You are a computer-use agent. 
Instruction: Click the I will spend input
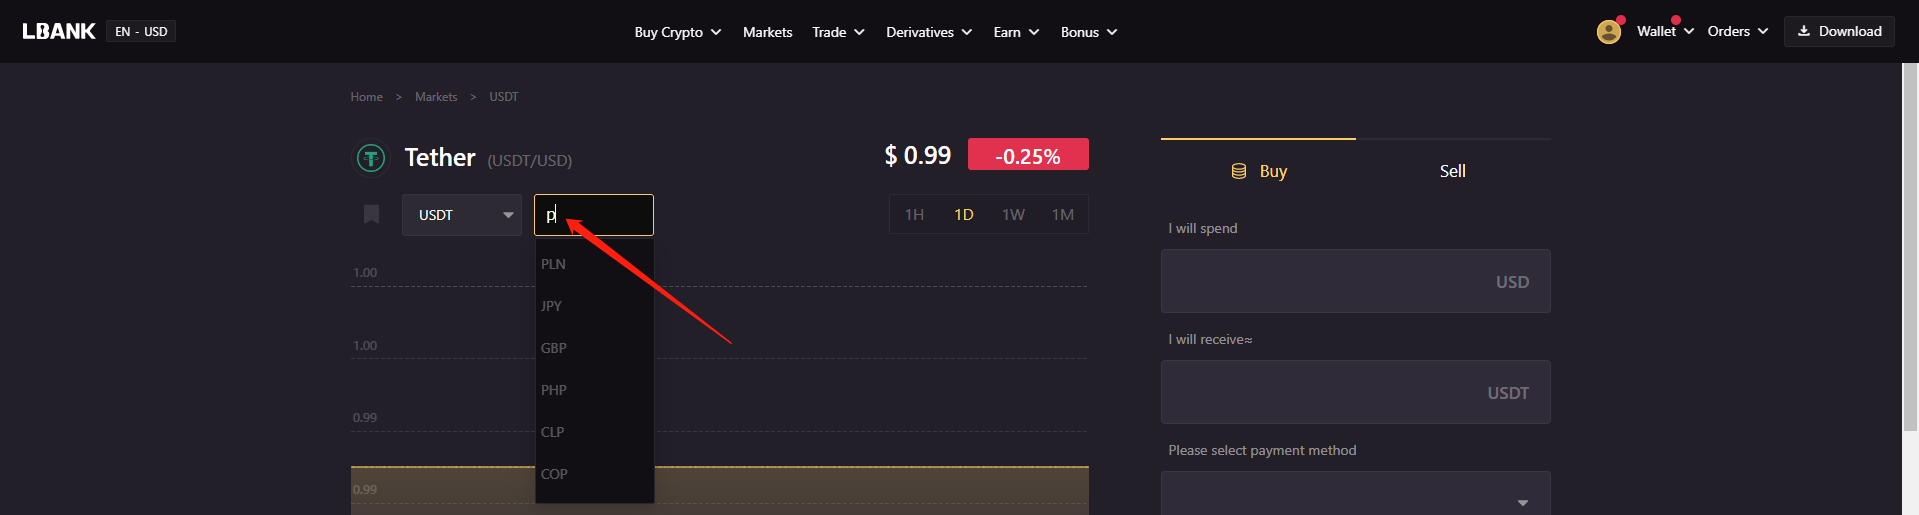(1355, 281)
